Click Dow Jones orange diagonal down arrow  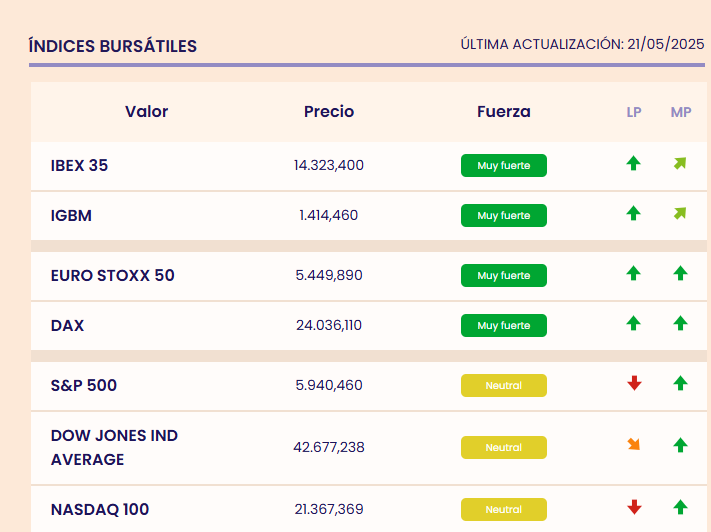pyautogui.click(x=633, y=445)
